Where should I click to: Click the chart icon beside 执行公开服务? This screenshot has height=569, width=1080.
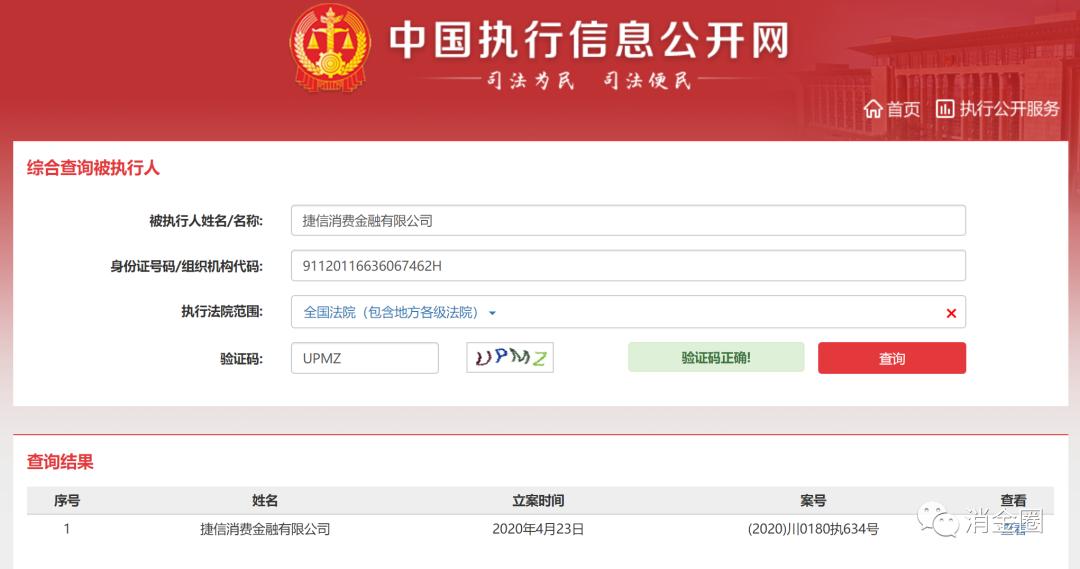coord(945,109)
